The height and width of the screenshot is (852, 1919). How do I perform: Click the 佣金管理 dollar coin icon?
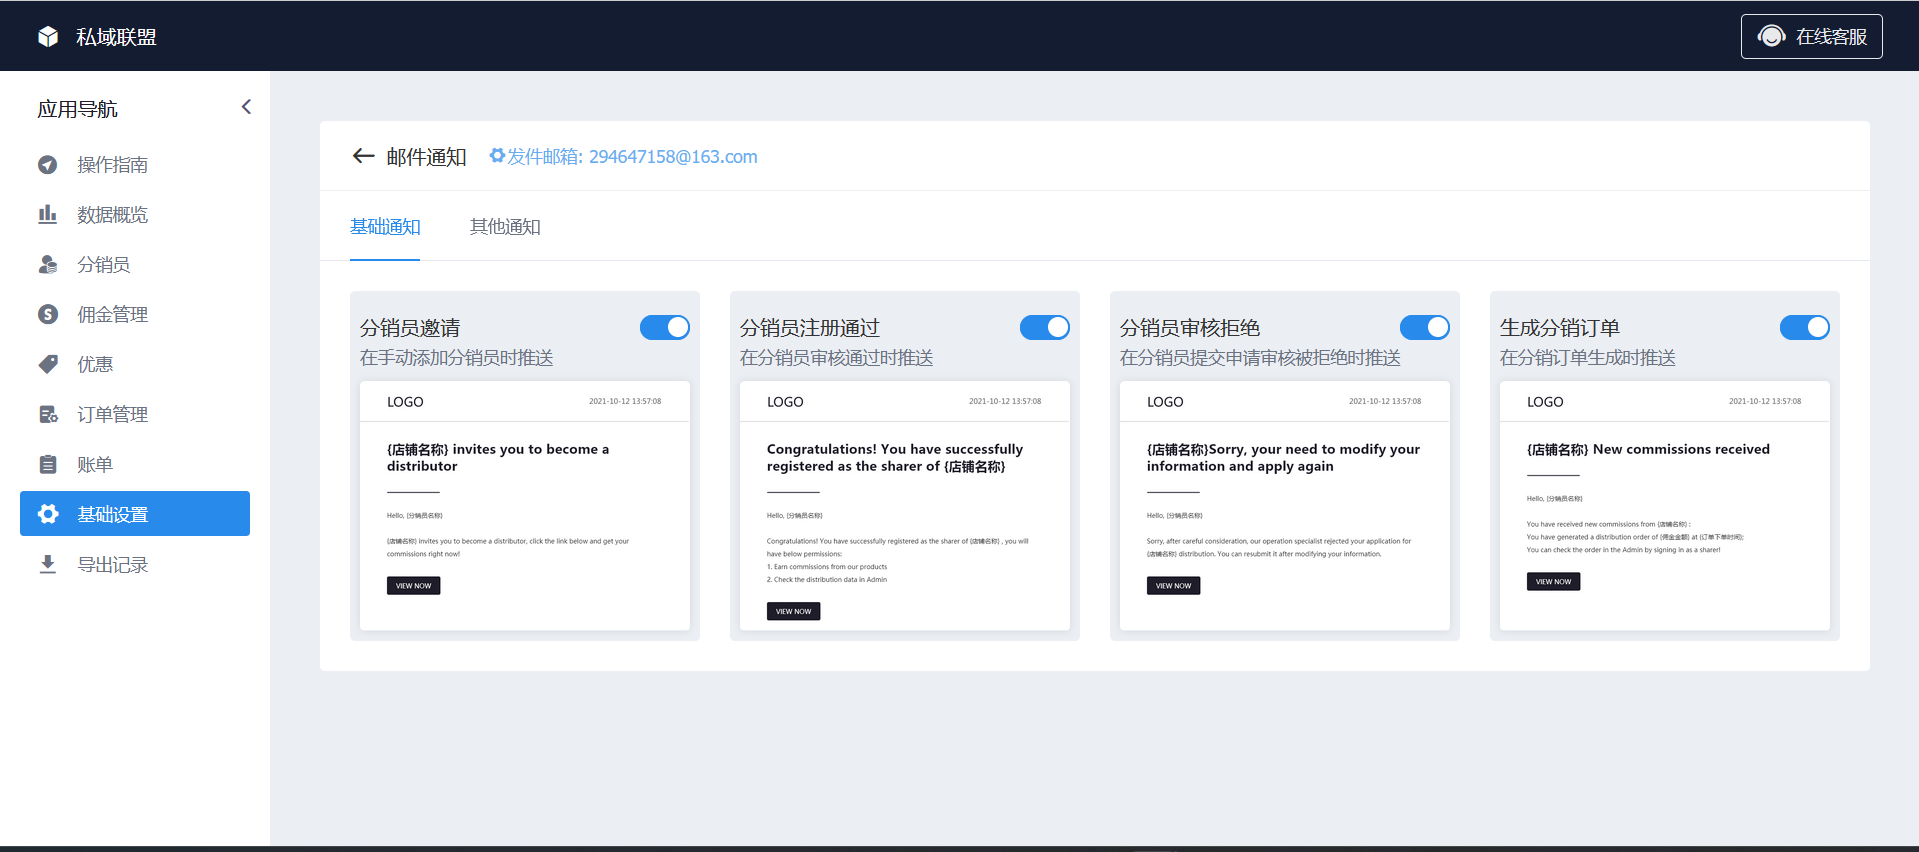point(47,314)
